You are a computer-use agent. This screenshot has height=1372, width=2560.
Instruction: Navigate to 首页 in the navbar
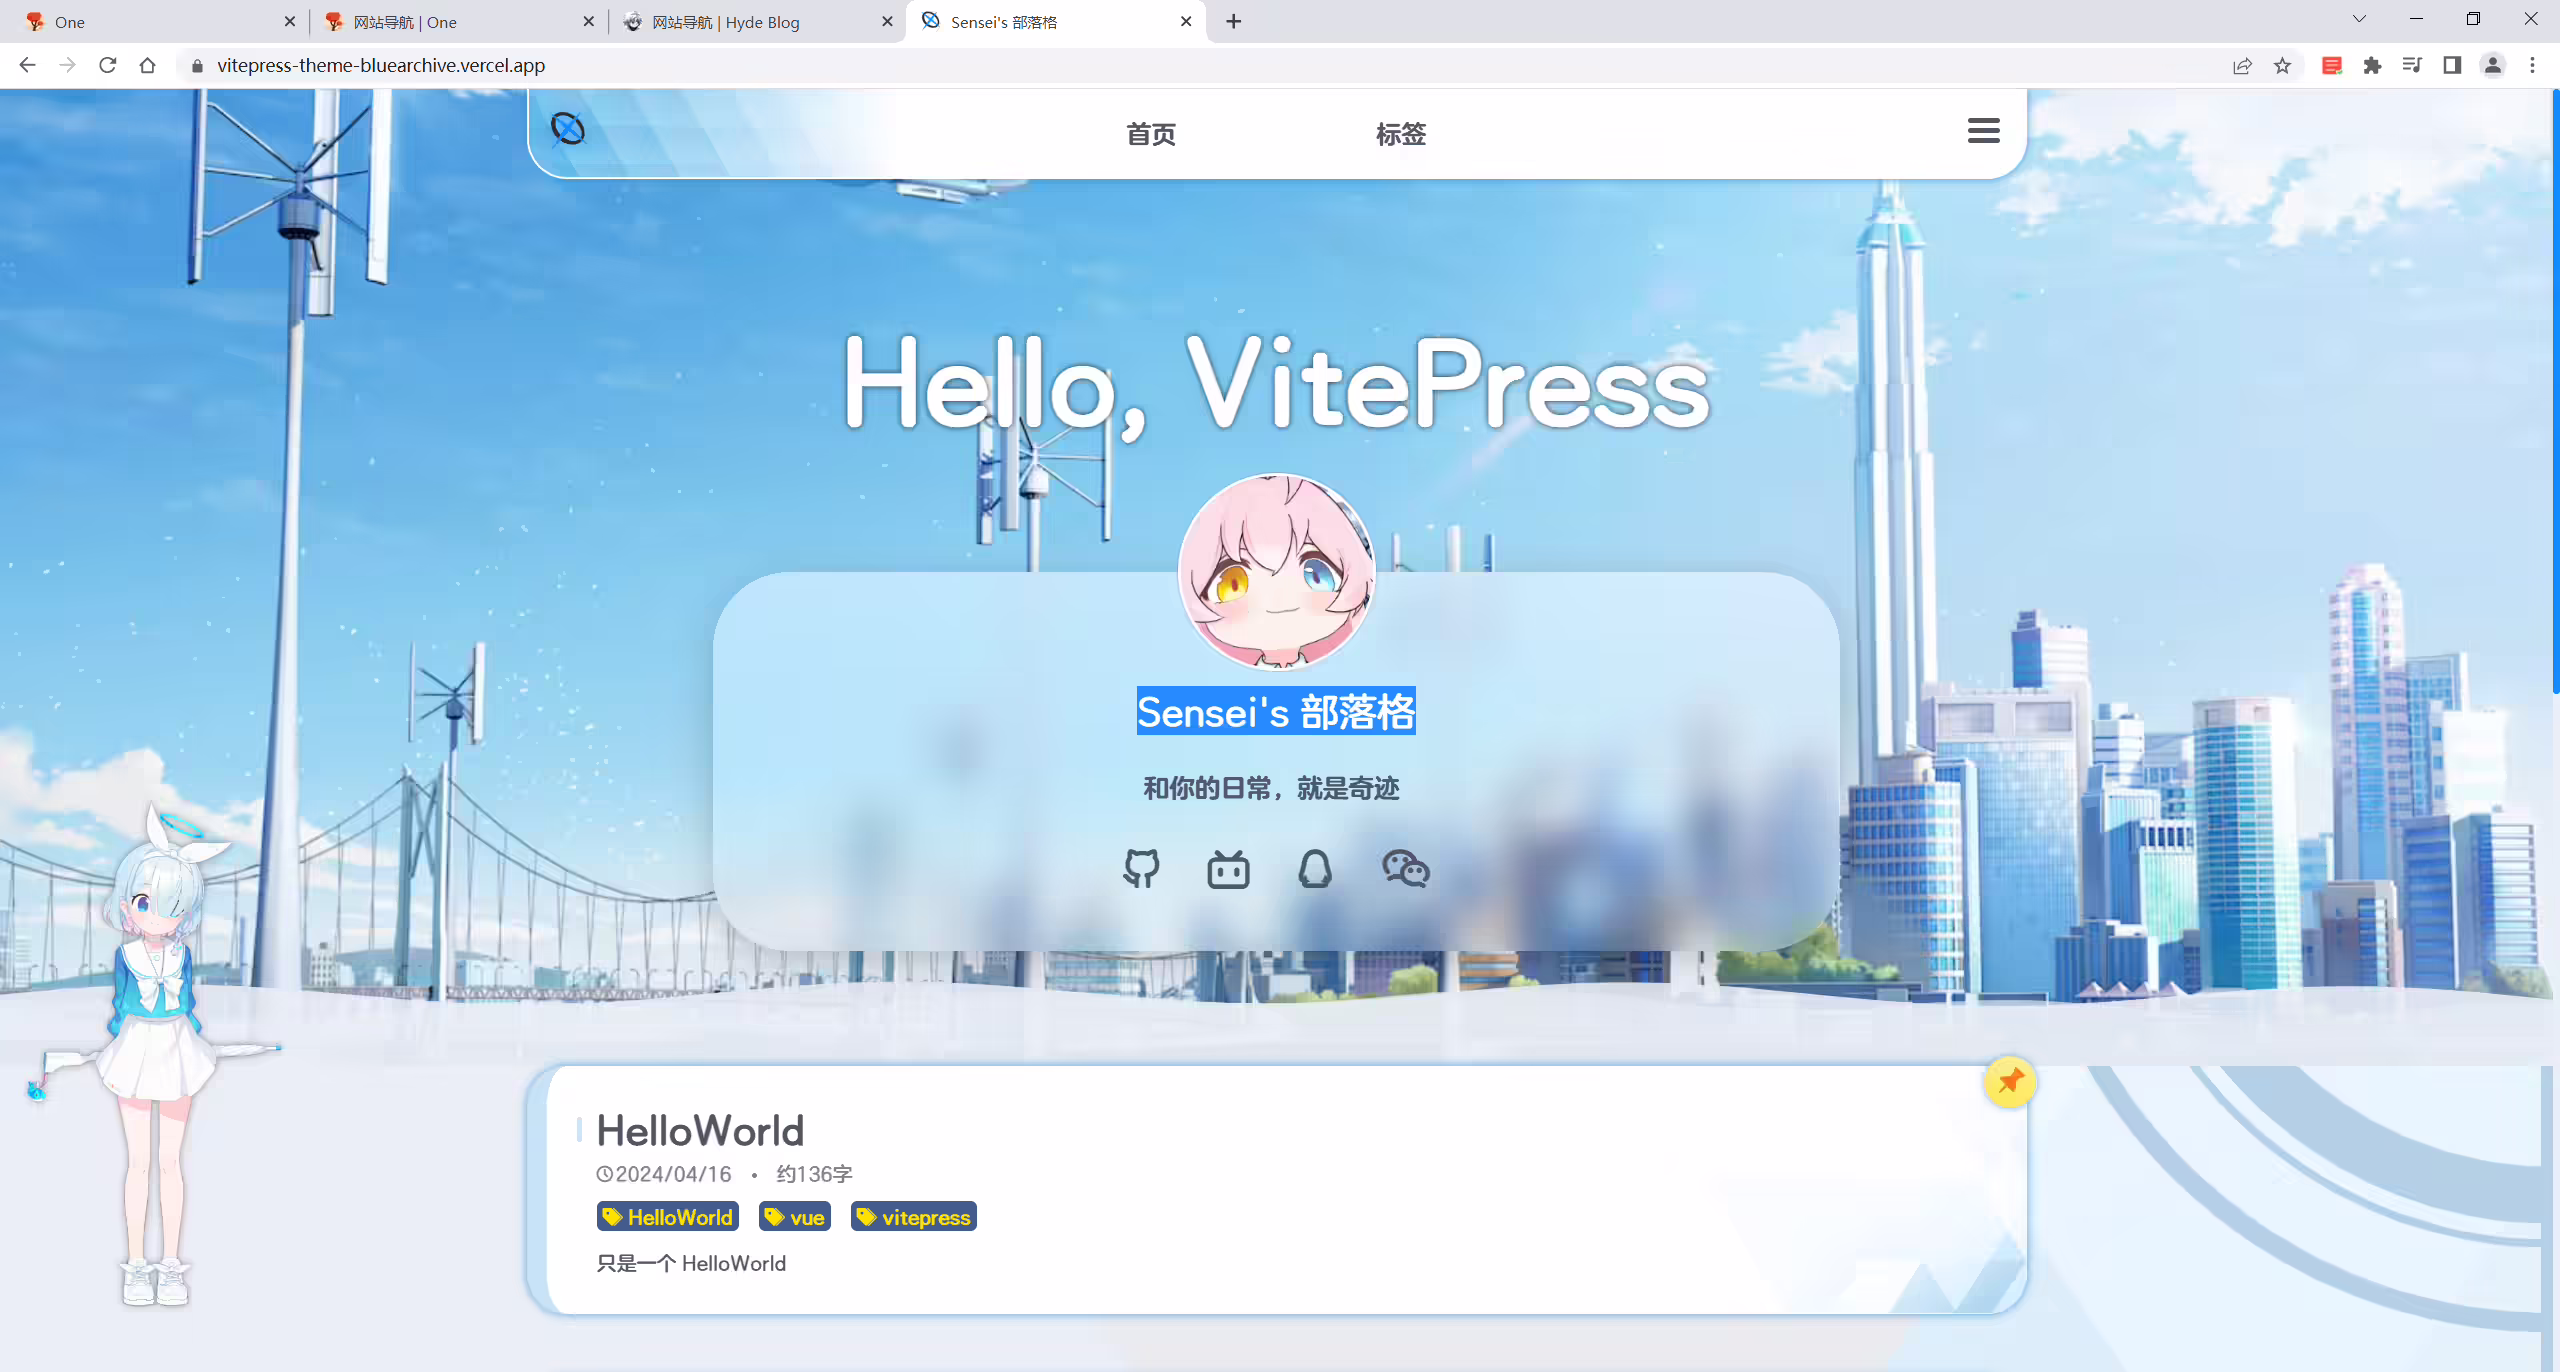pos(1151,134)
